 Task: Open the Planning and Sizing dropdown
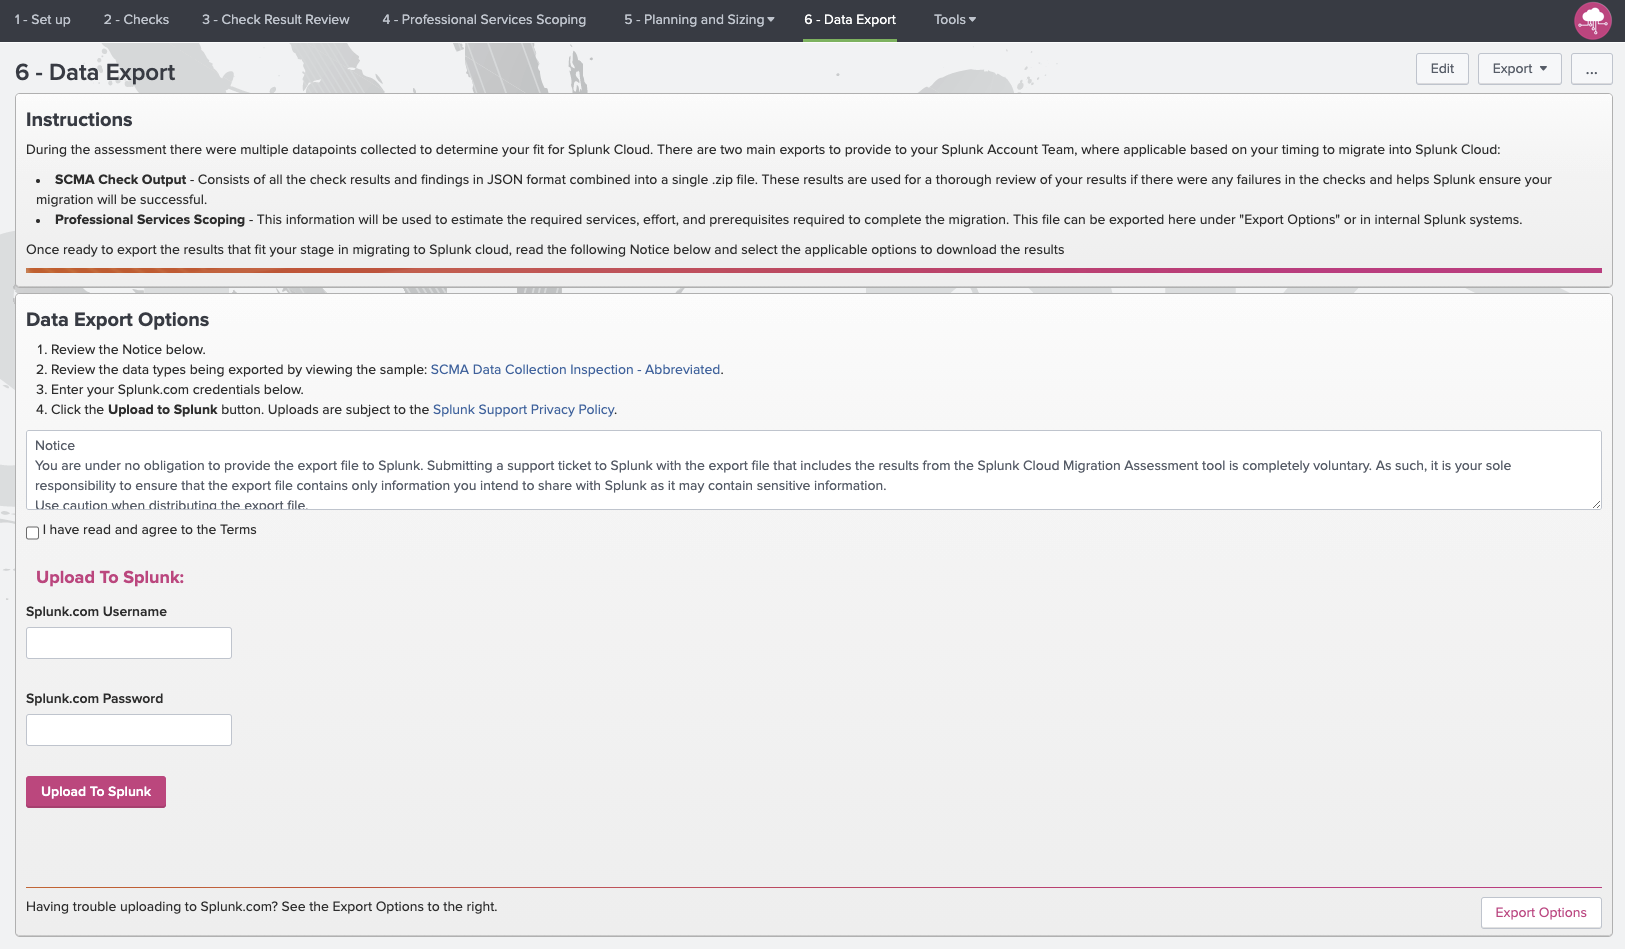tap(698, 19)
